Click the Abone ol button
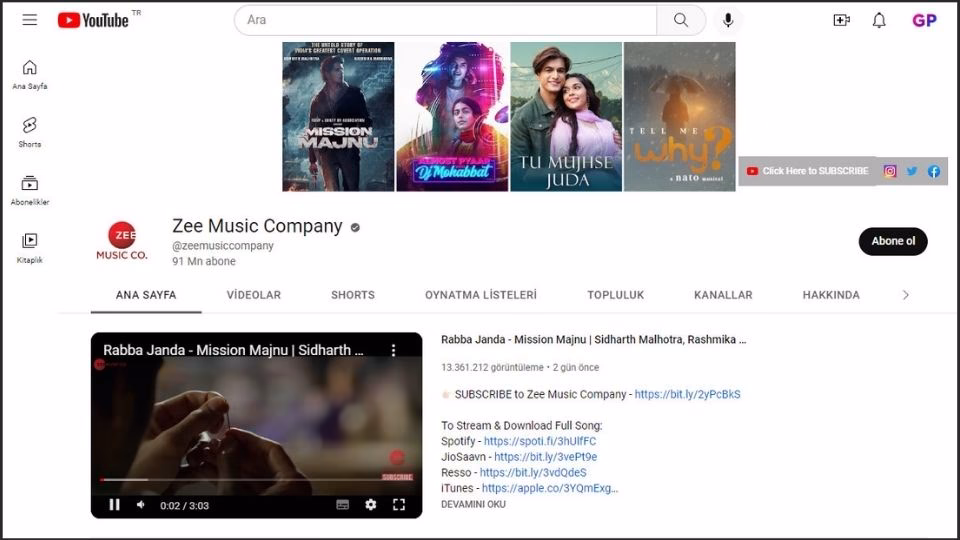Screen dimensions: 960x540 point(893,241)
